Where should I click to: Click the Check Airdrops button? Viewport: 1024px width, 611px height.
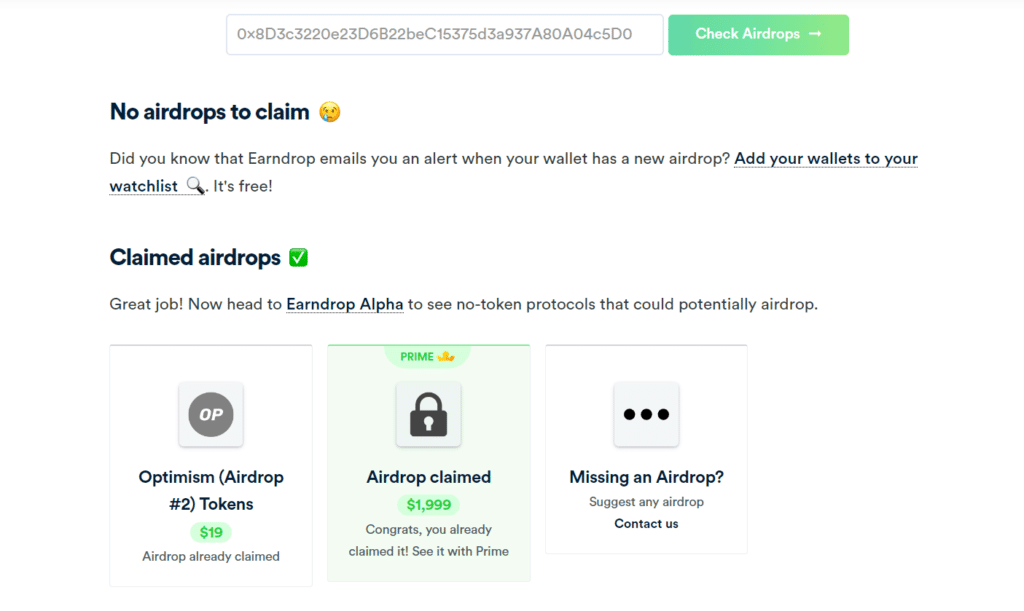(x=758, y=35)
